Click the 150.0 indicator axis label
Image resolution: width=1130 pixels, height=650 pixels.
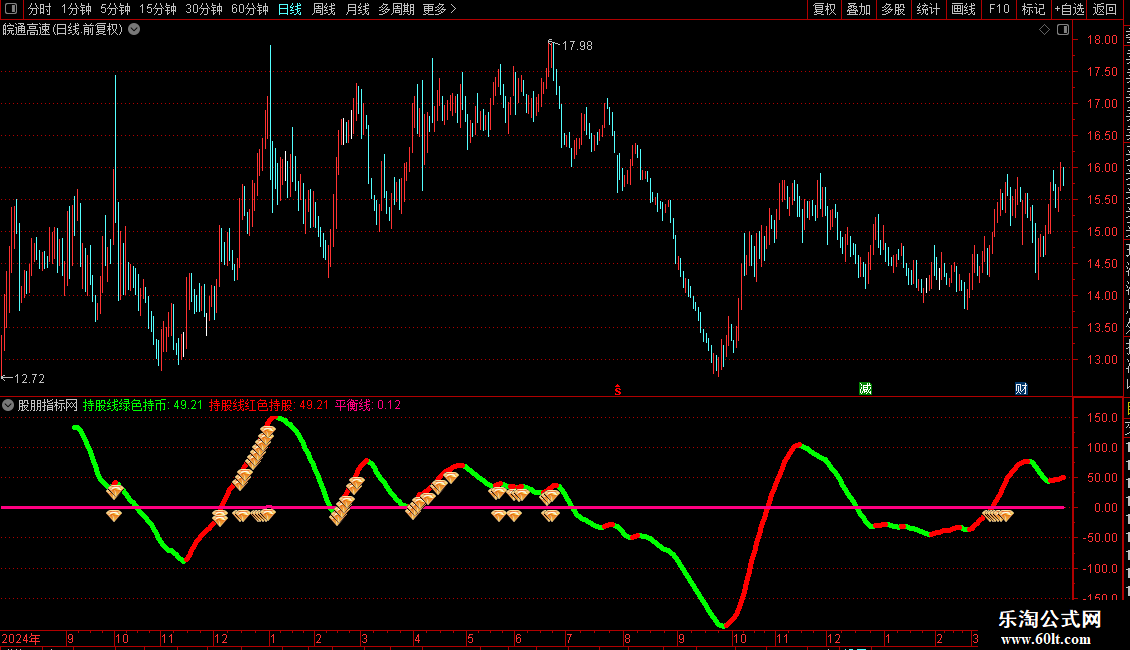pos(1103,418)
